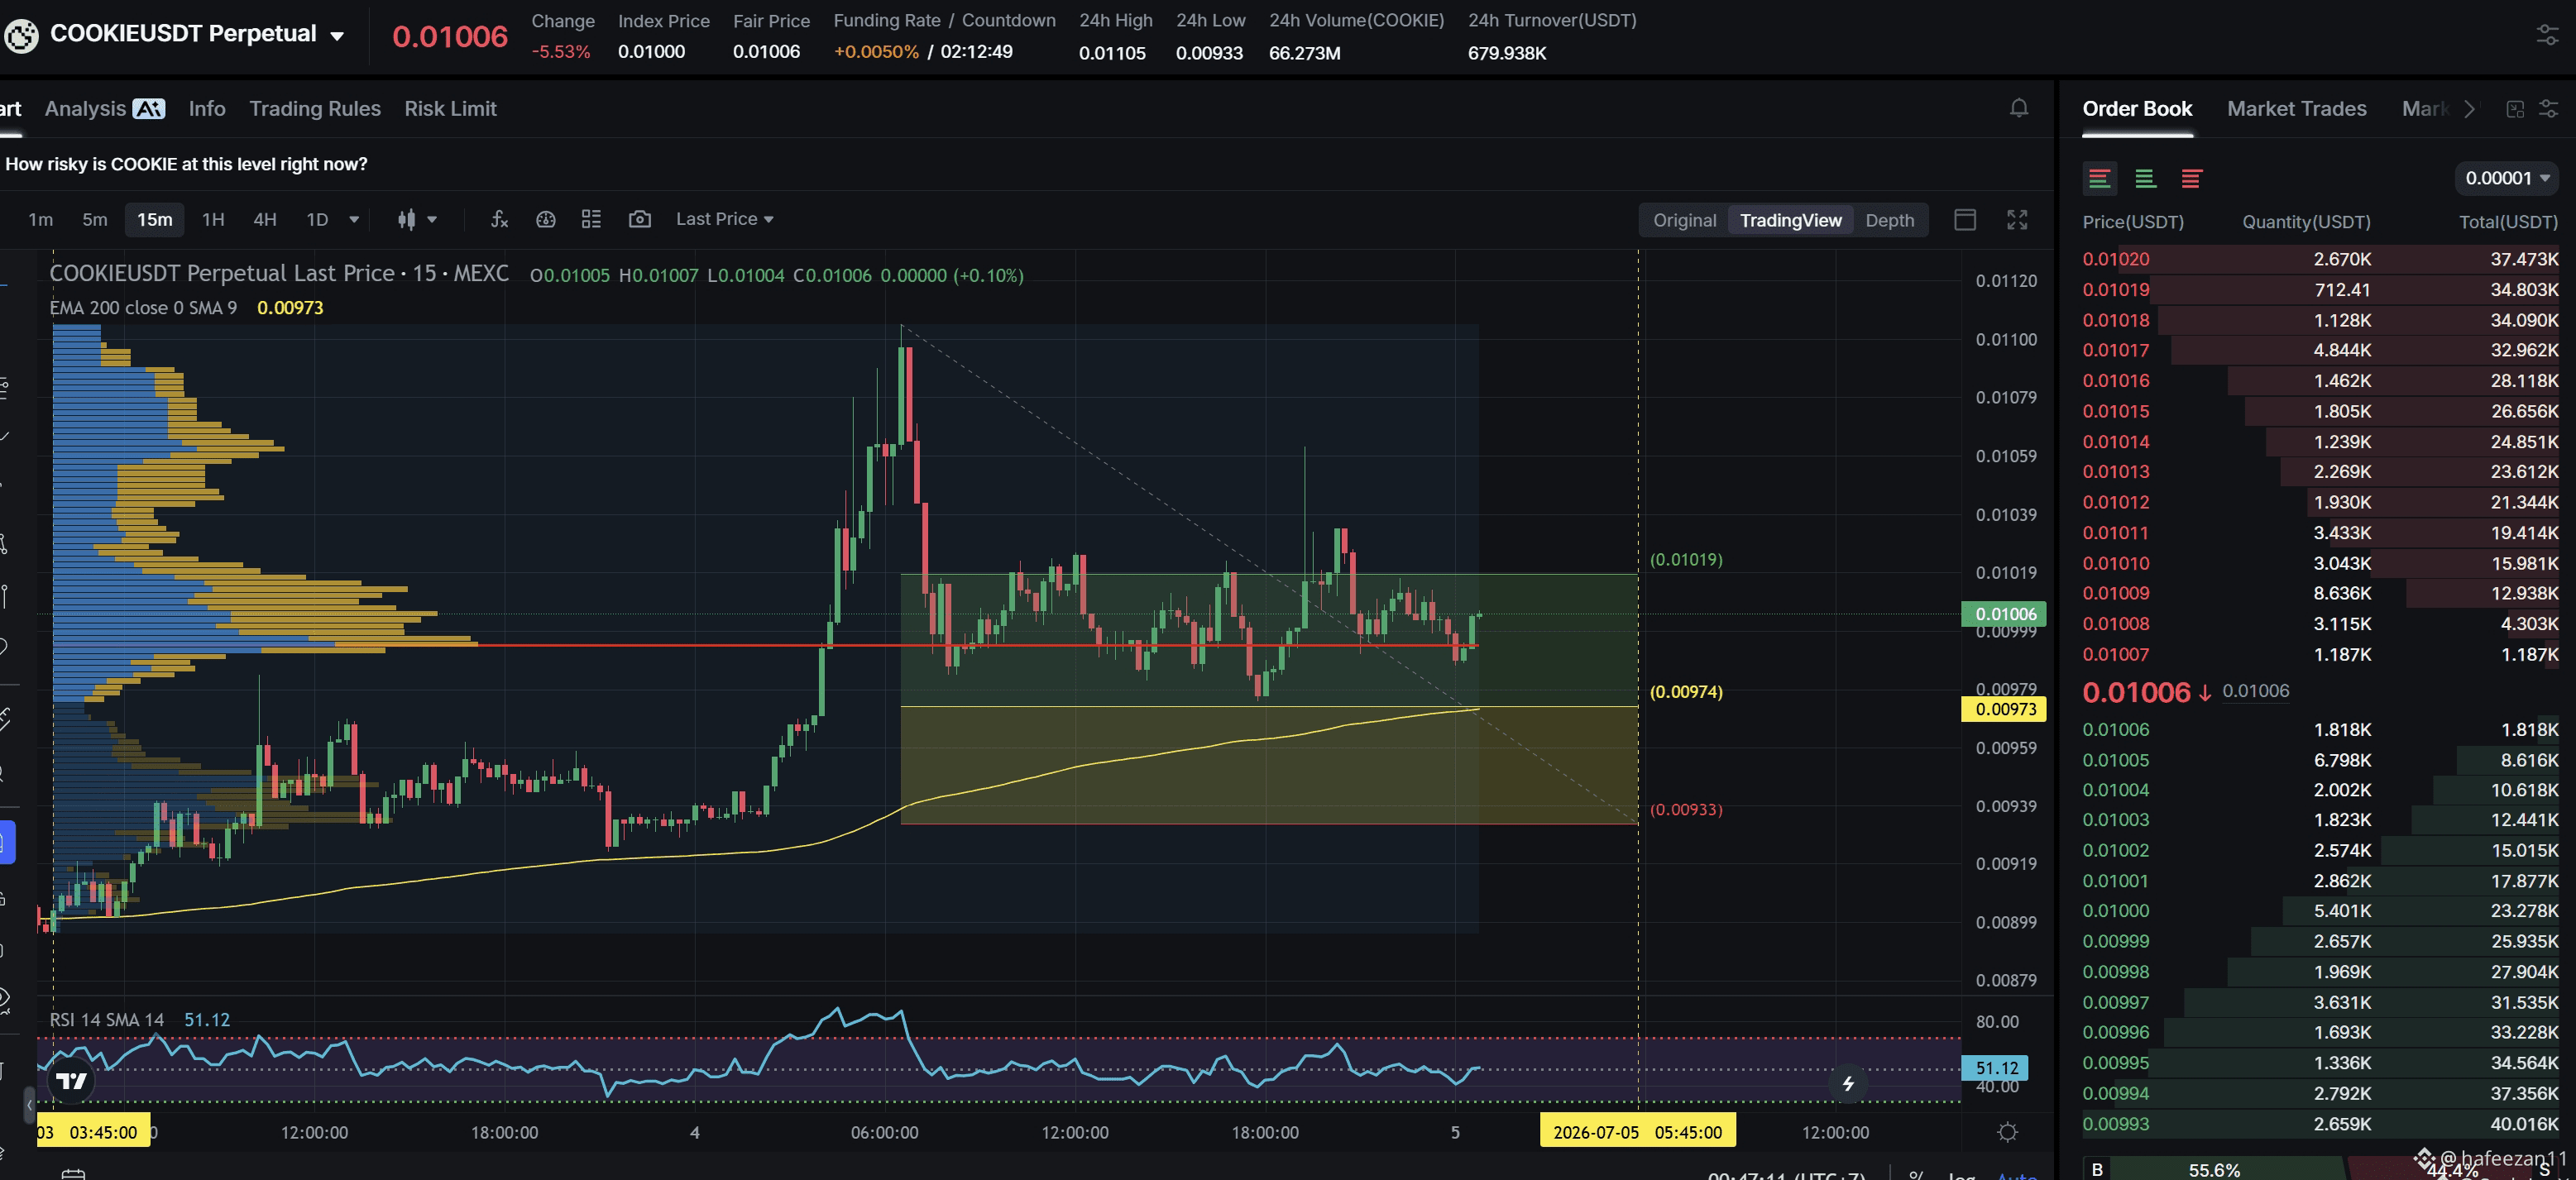Open the price alert bell icon
The image size is (2576, 1180).
pos(2019,108)
